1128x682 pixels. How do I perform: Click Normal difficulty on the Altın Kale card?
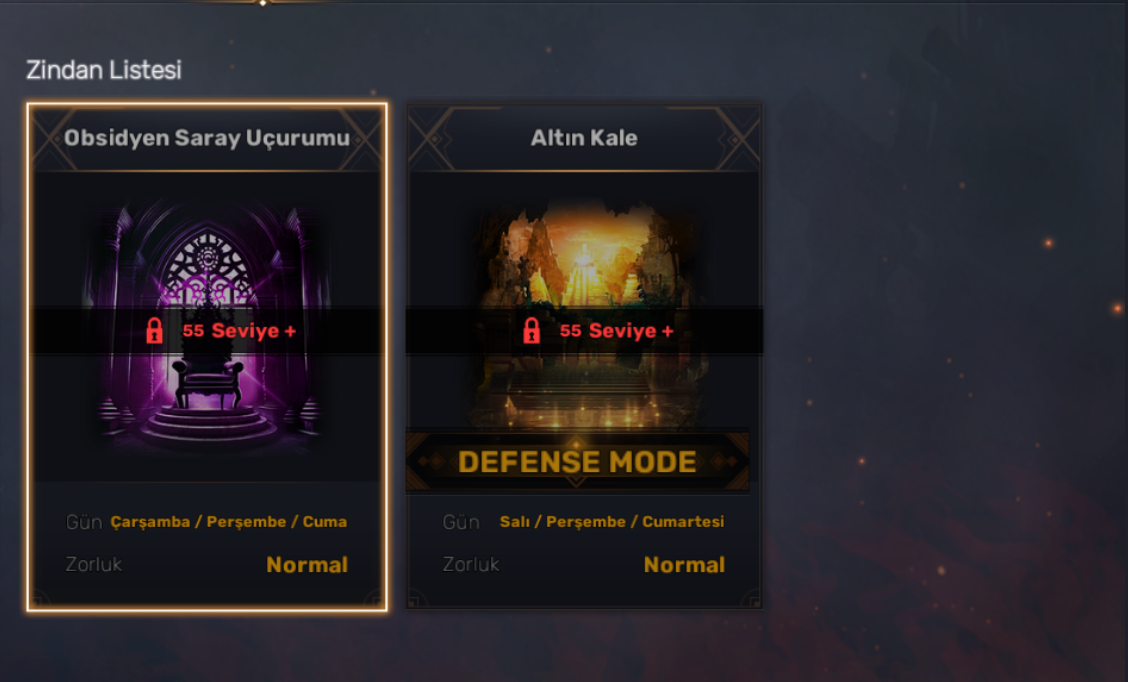(684, 565)
